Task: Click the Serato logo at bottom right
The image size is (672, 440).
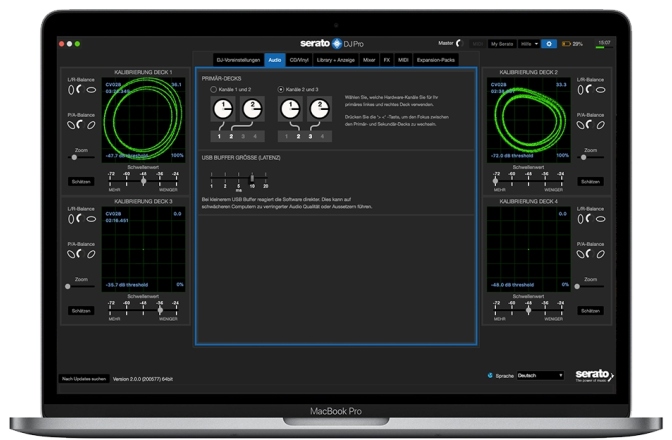Action: [x=594, y=375]
